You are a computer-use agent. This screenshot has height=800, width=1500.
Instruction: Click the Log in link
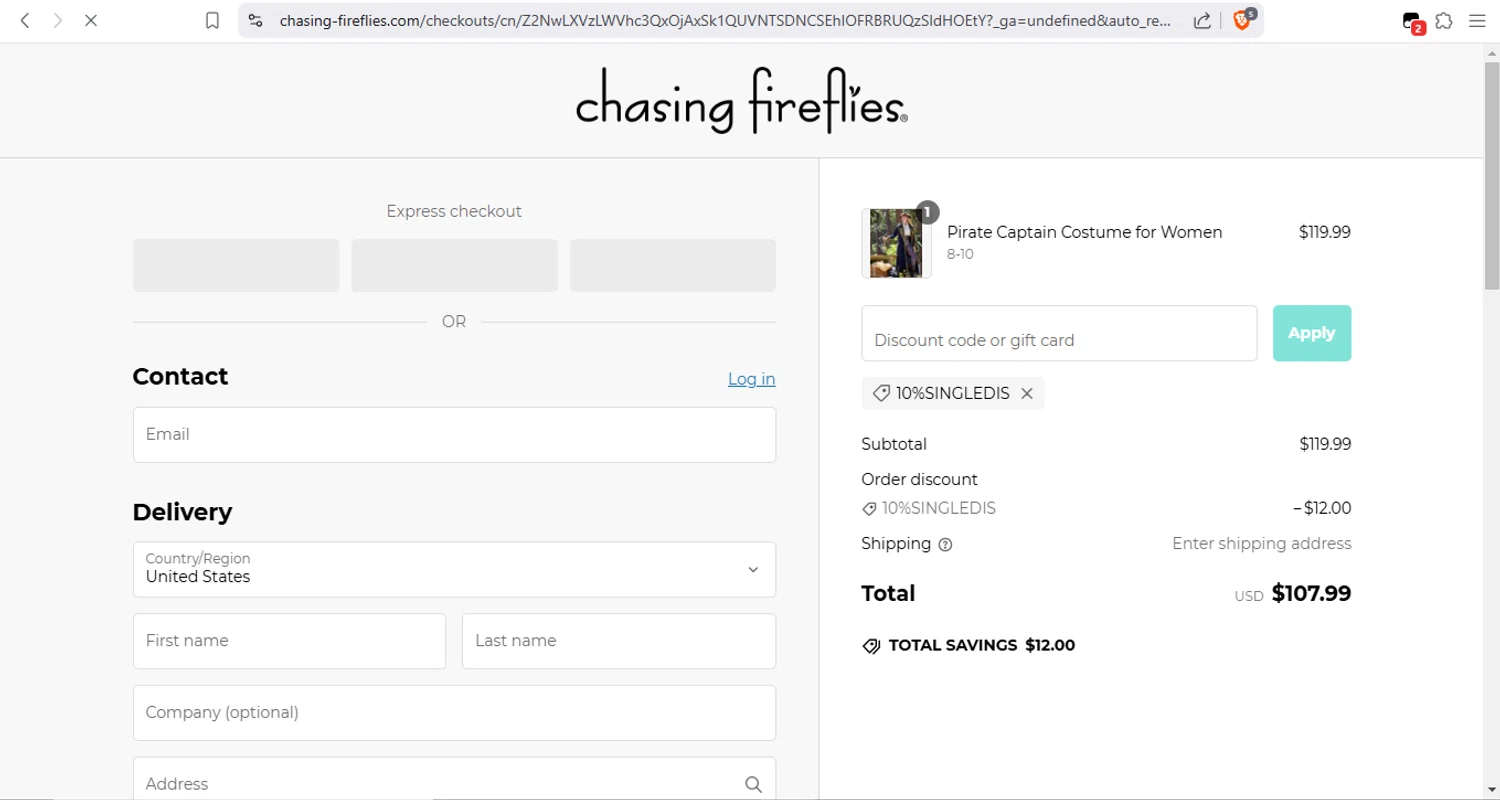[x=751, y=379]
